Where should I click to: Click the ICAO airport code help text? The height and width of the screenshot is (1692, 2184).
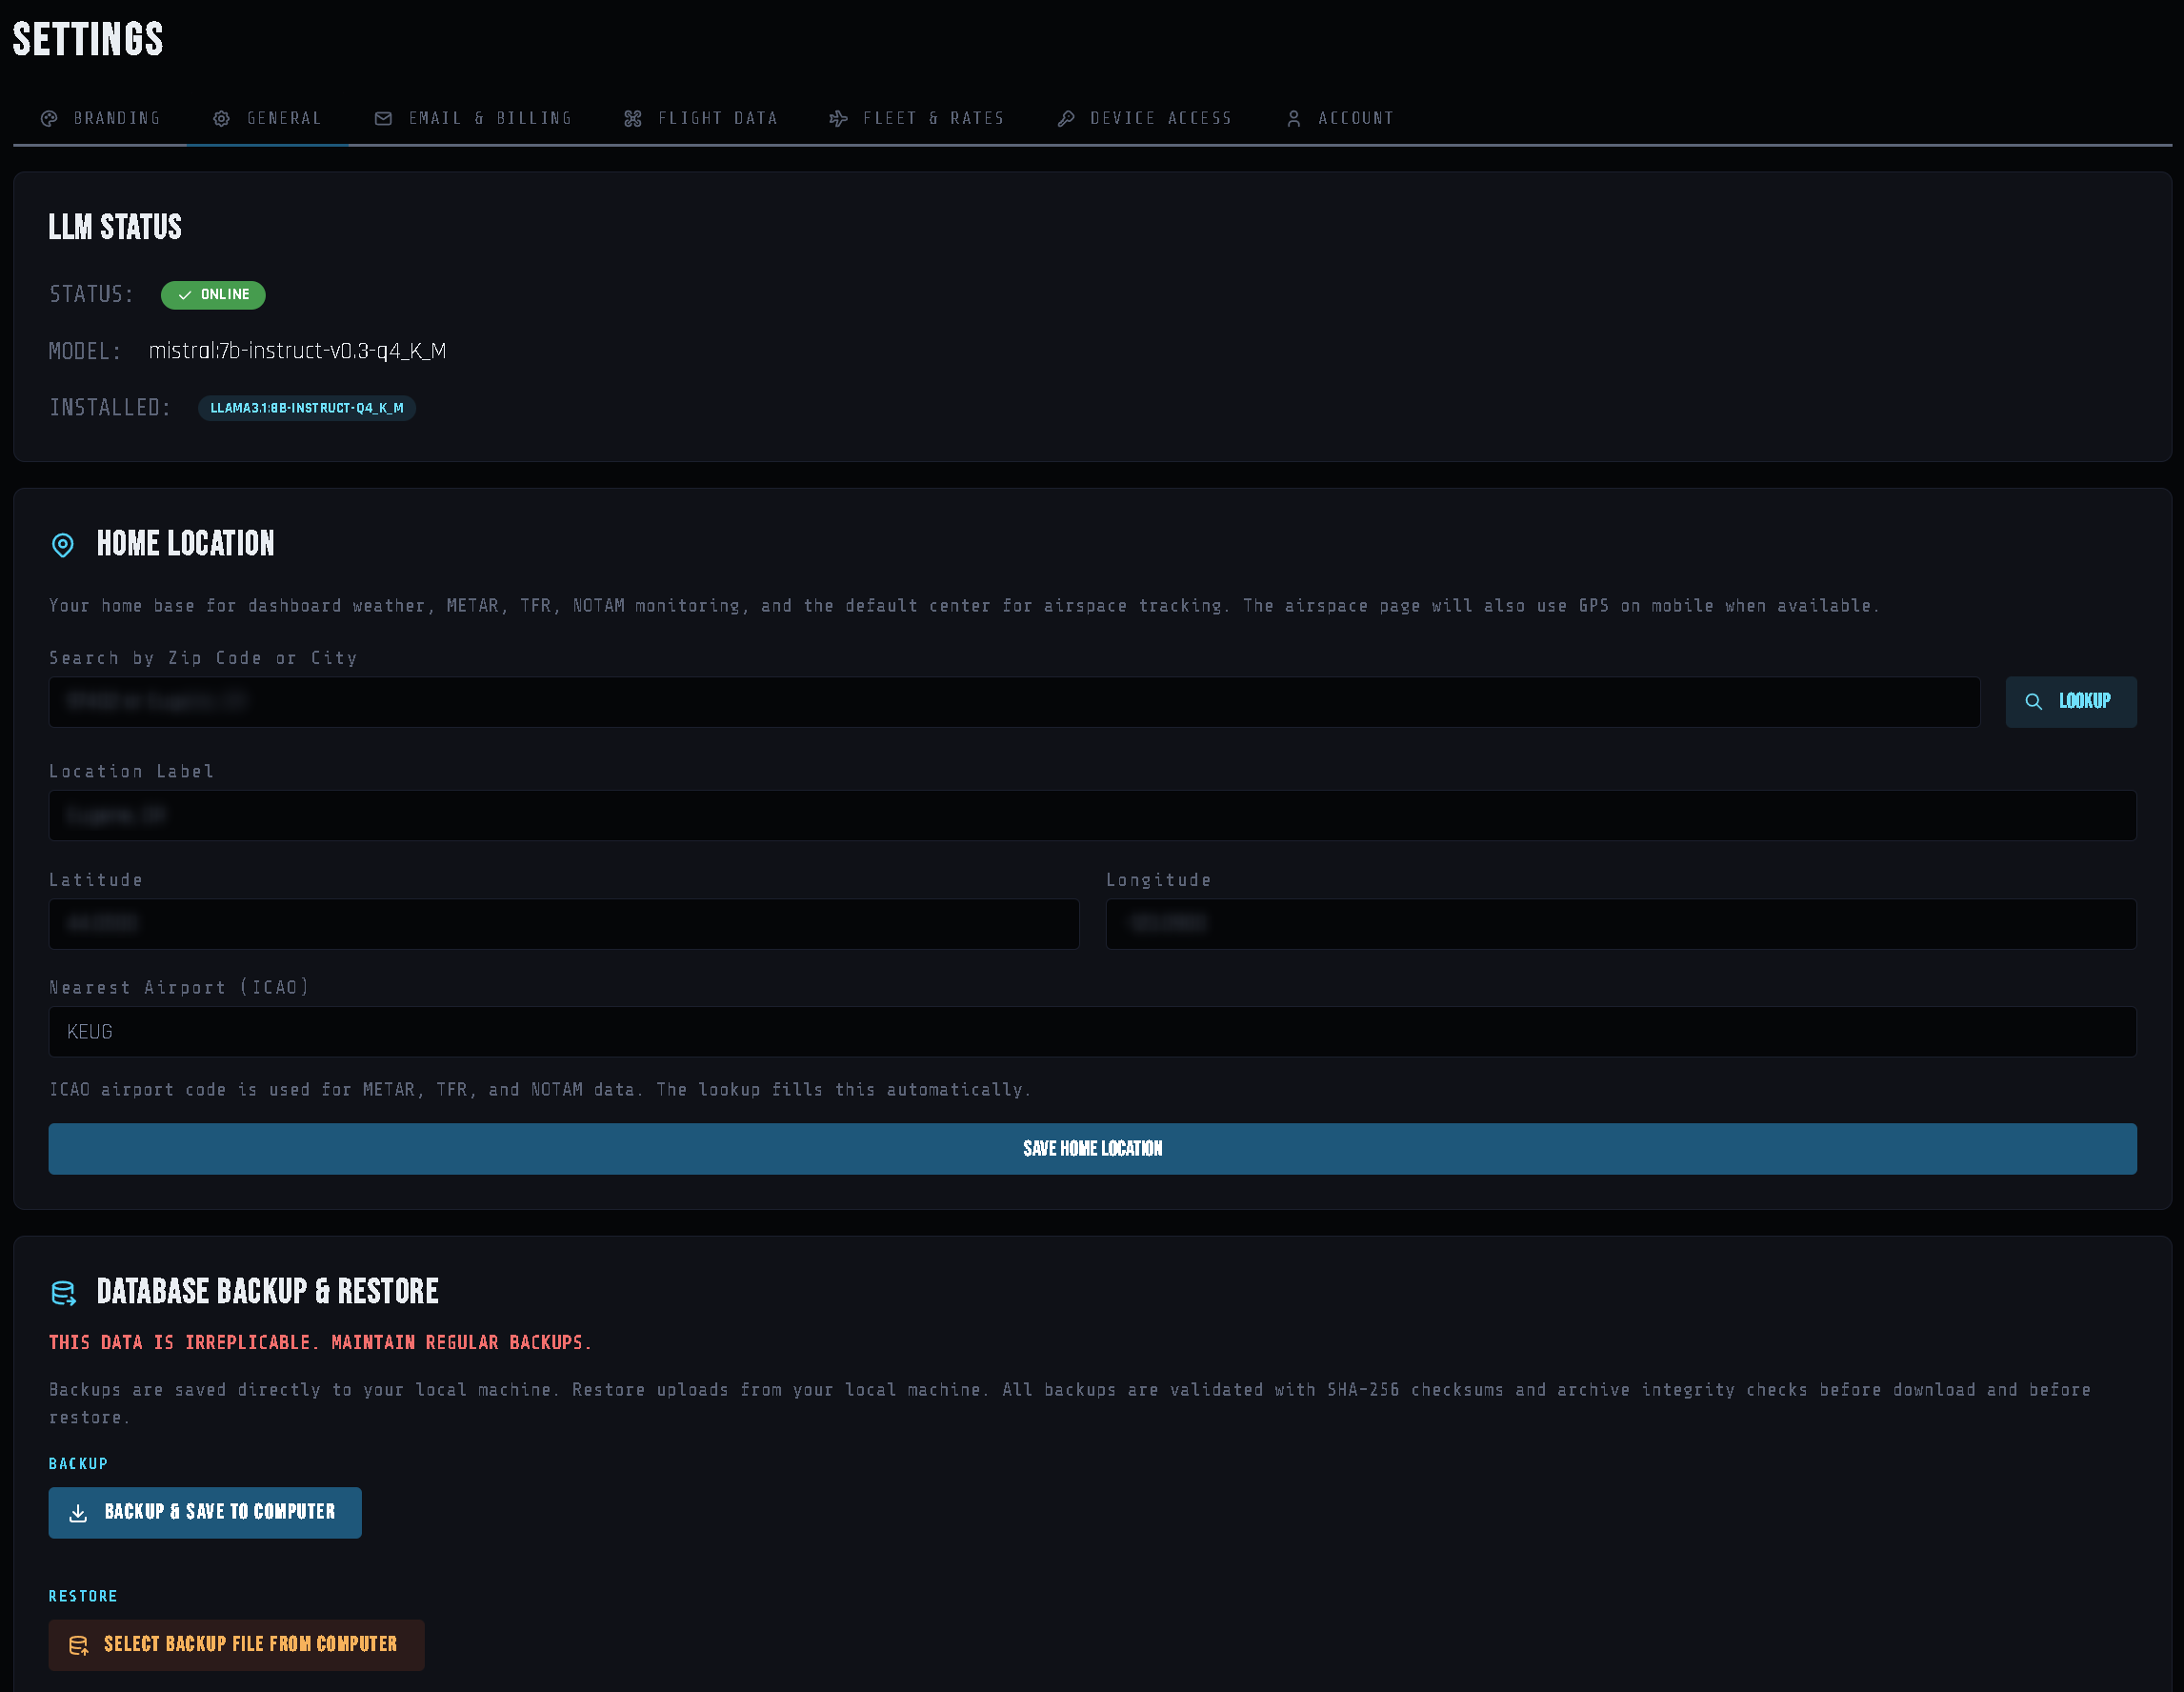click(540, 1090)
